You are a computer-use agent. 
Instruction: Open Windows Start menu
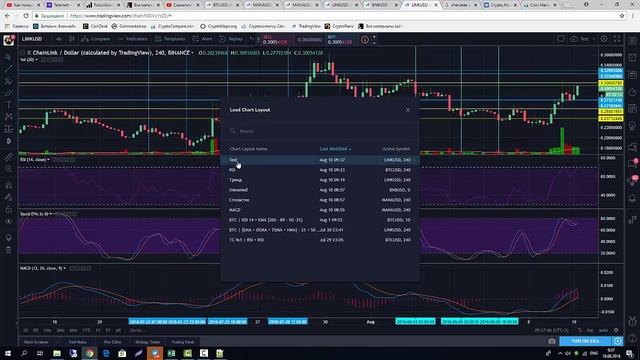pos(8,353)
